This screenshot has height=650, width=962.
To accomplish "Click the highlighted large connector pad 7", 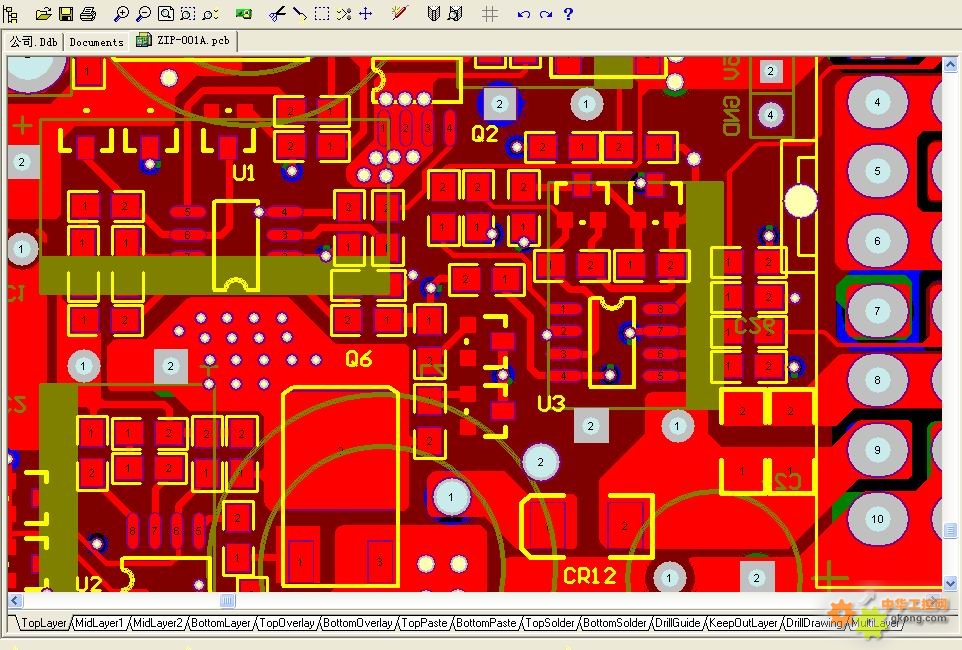I will pyautogui.click(x=877, y=311).
